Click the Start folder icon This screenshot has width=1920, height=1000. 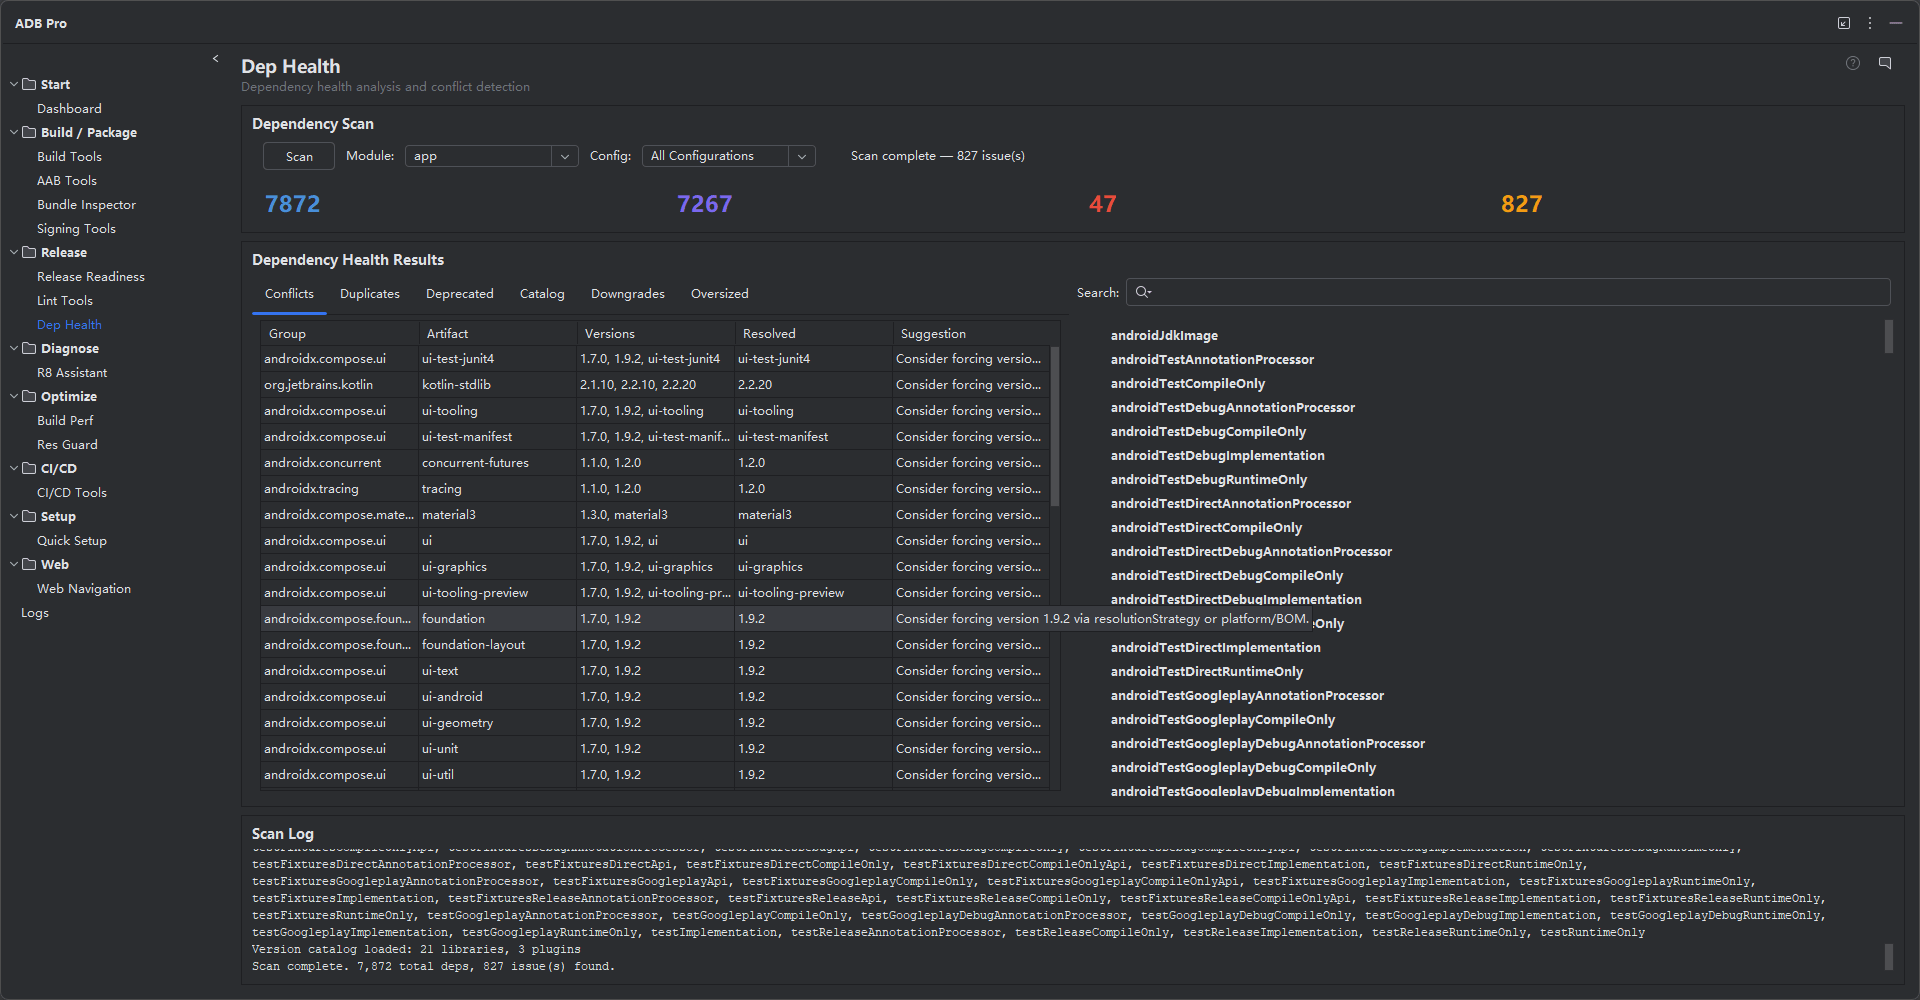pos(30,84)
